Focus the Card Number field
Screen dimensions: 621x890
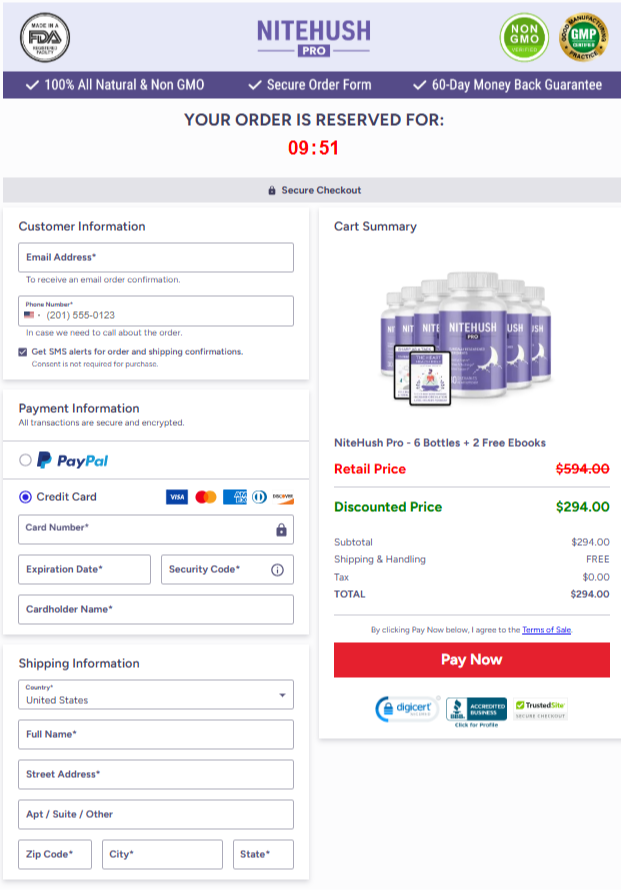(x=145, y=529)
